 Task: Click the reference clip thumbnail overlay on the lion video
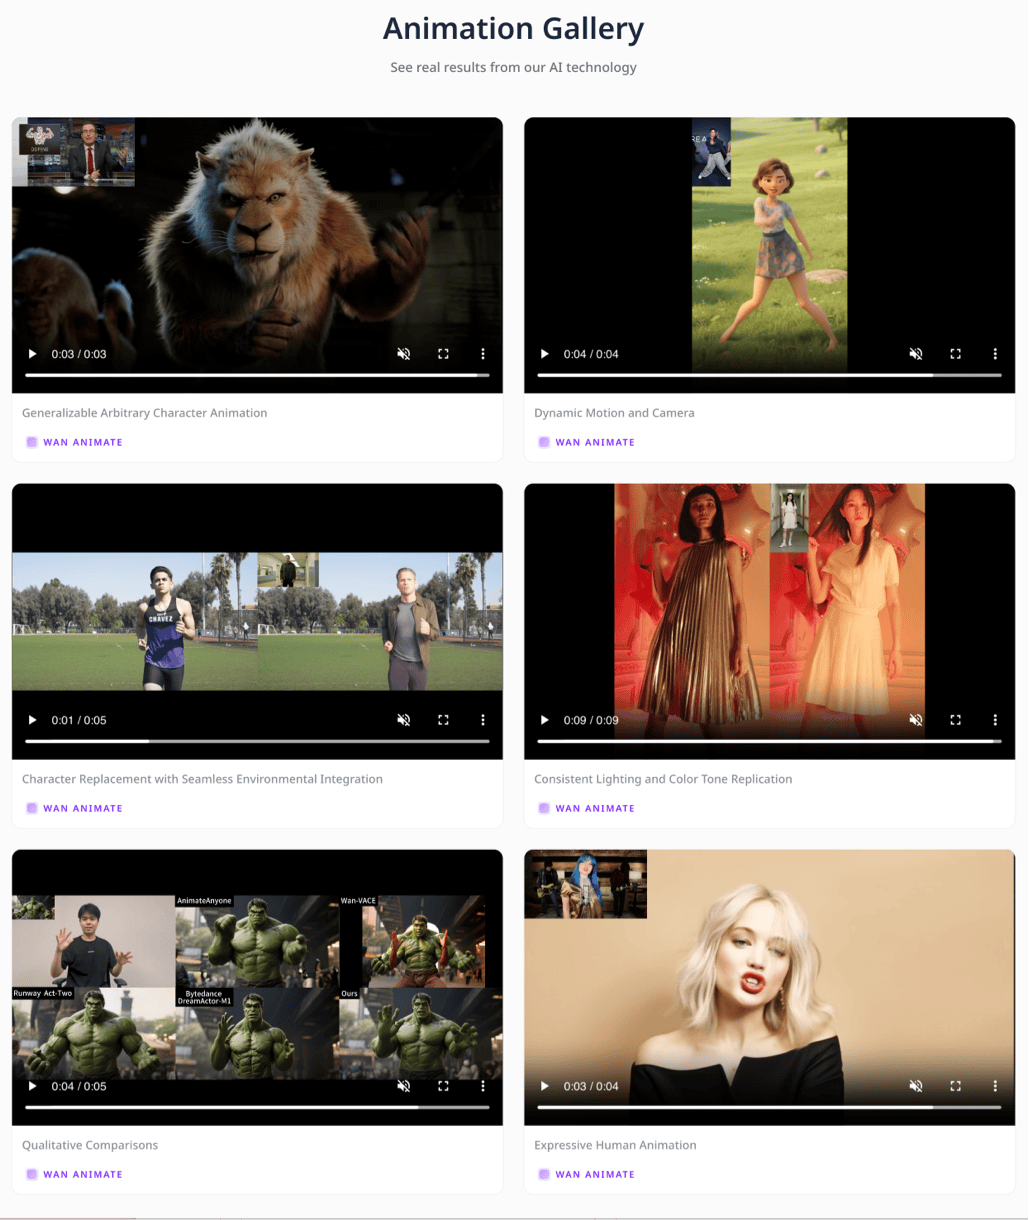tap(72, 152)
